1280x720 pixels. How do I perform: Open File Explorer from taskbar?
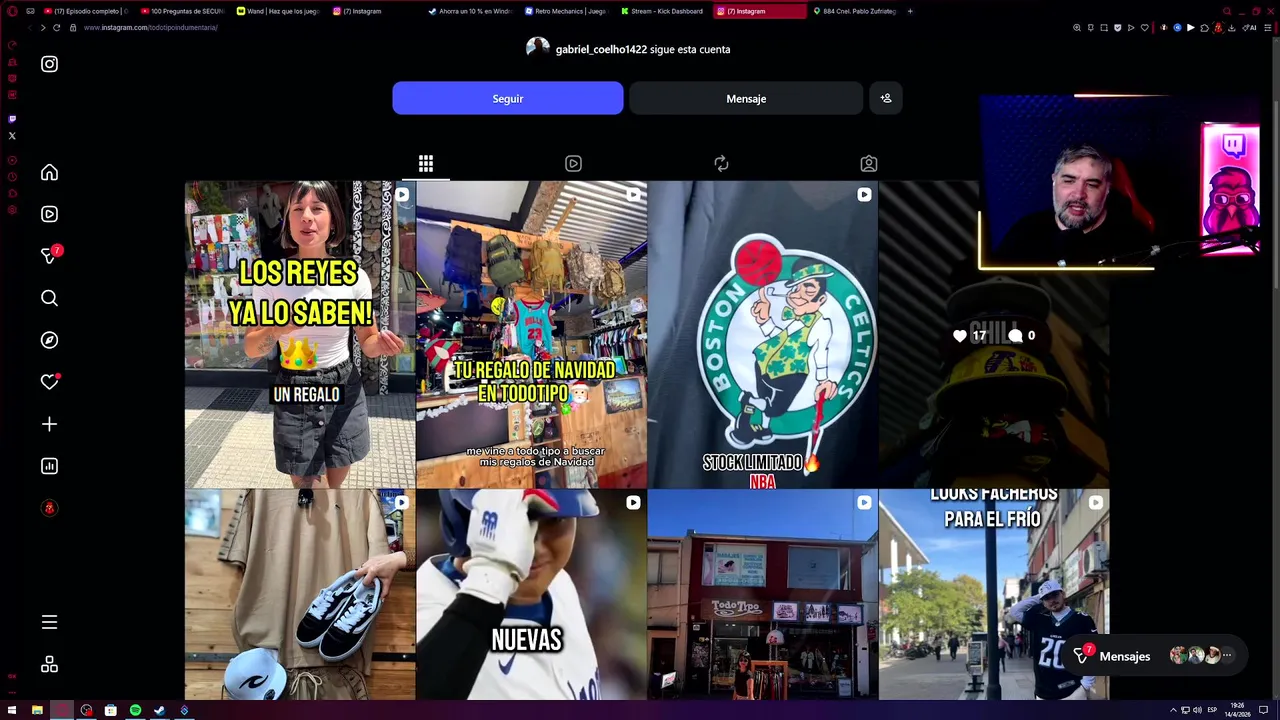click(37, 710)
